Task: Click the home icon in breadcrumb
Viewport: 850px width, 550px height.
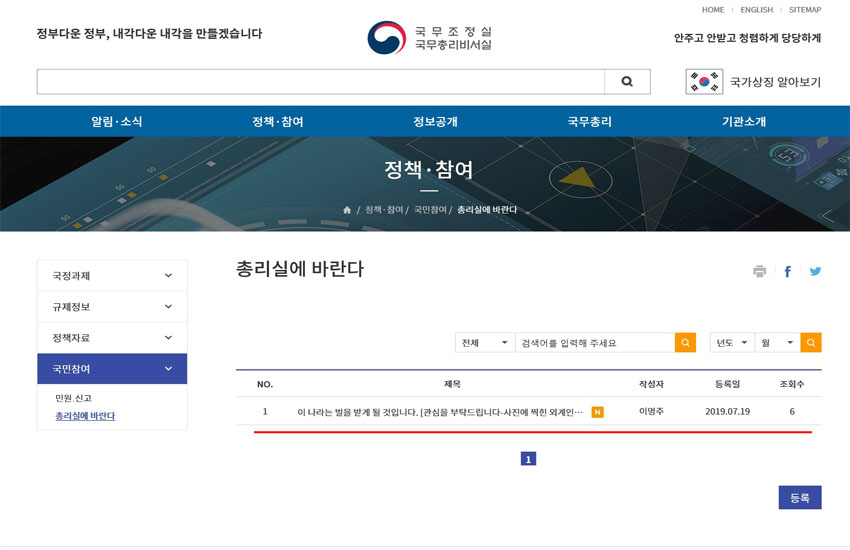Action: pyautogui.click(x=347, y=210)
